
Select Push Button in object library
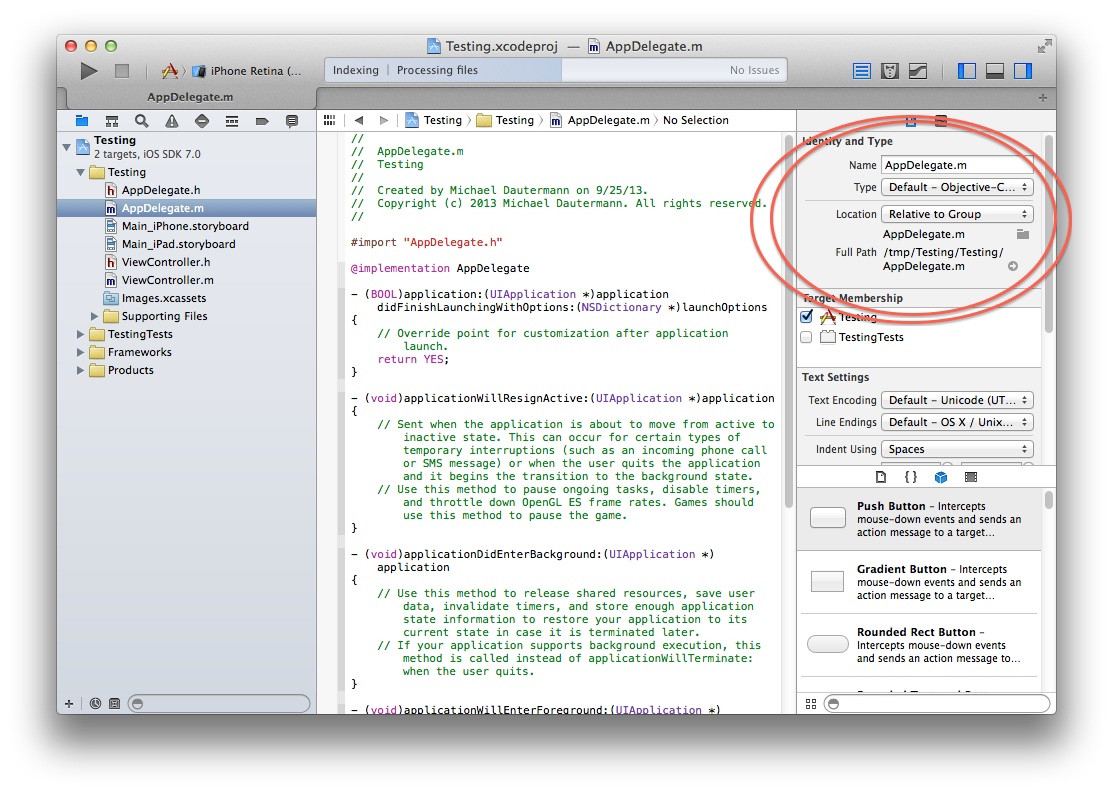[919, 519]
